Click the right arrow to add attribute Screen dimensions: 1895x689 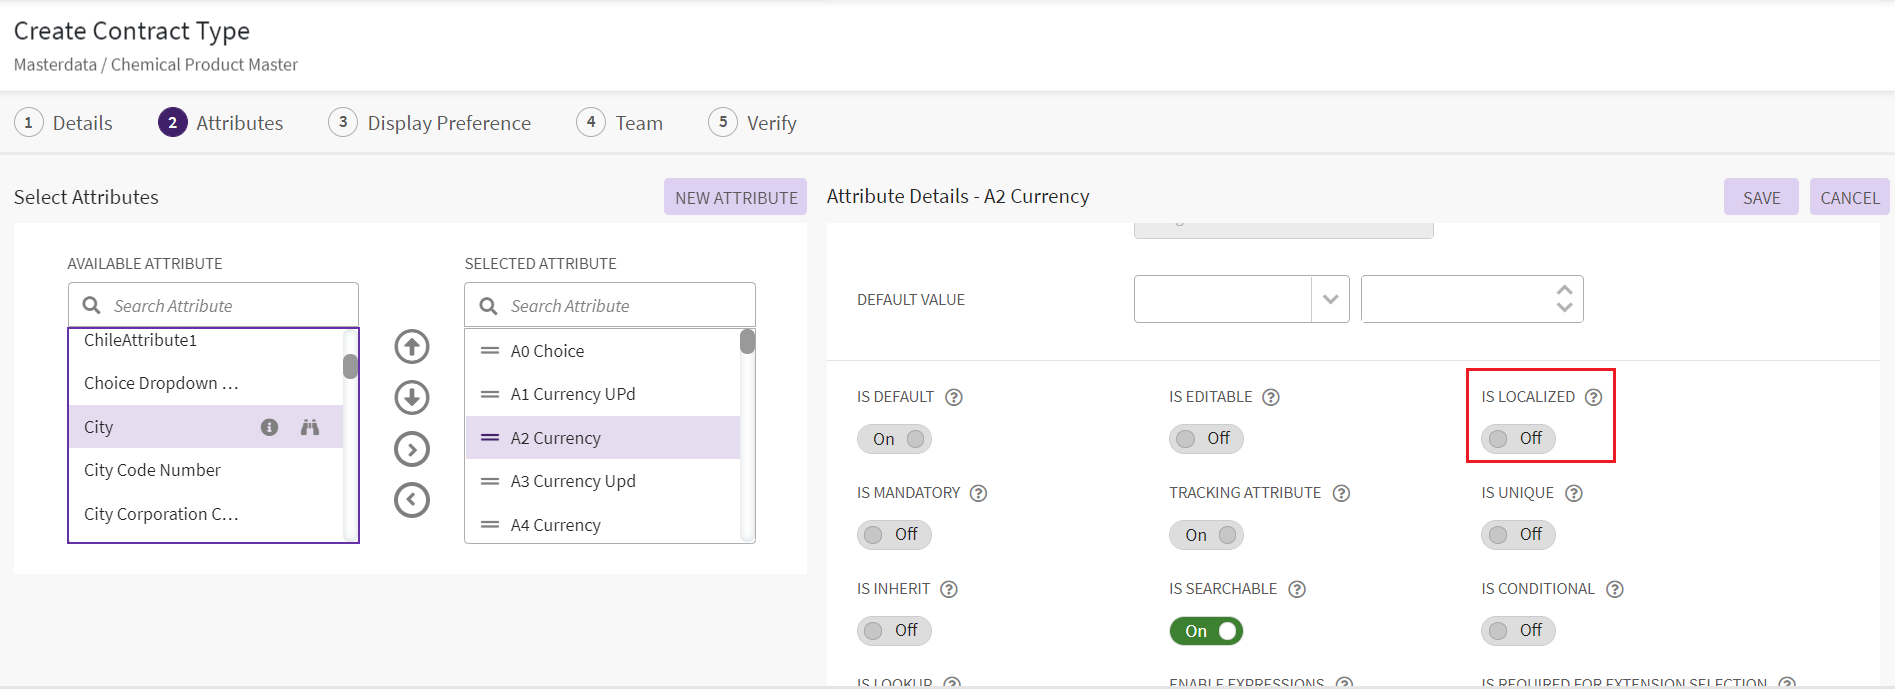[x=411, y=449]
